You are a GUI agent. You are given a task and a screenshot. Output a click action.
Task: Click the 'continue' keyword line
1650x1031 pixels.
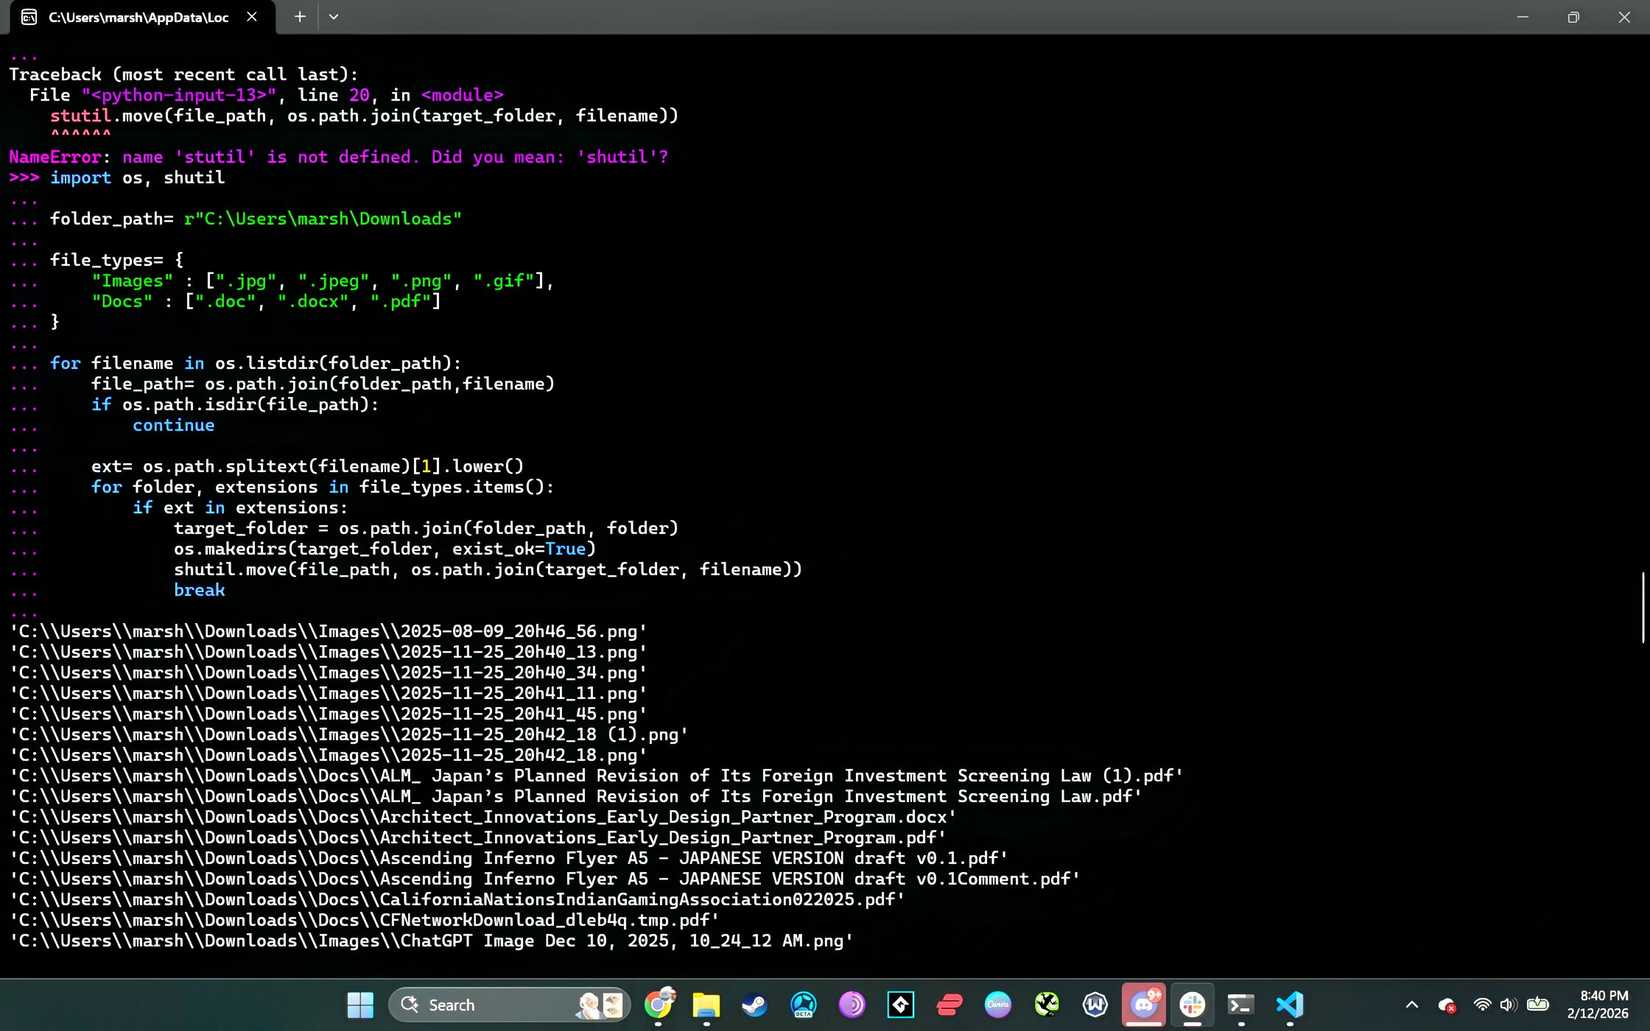click(x=173, y=425)
